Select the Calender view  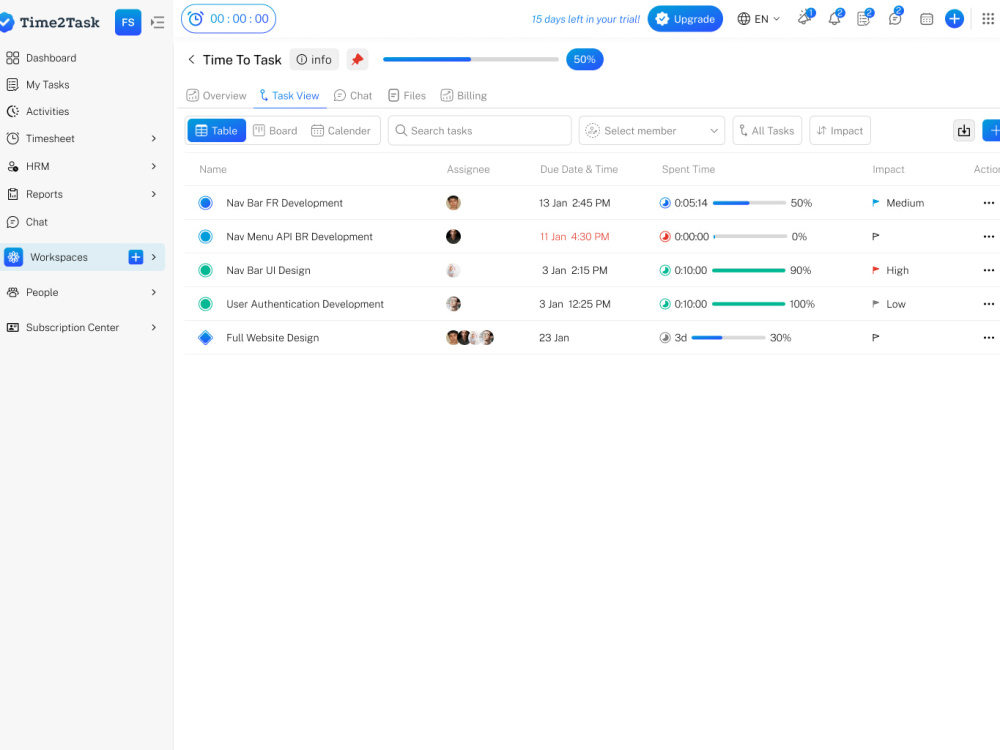(341, 131)
